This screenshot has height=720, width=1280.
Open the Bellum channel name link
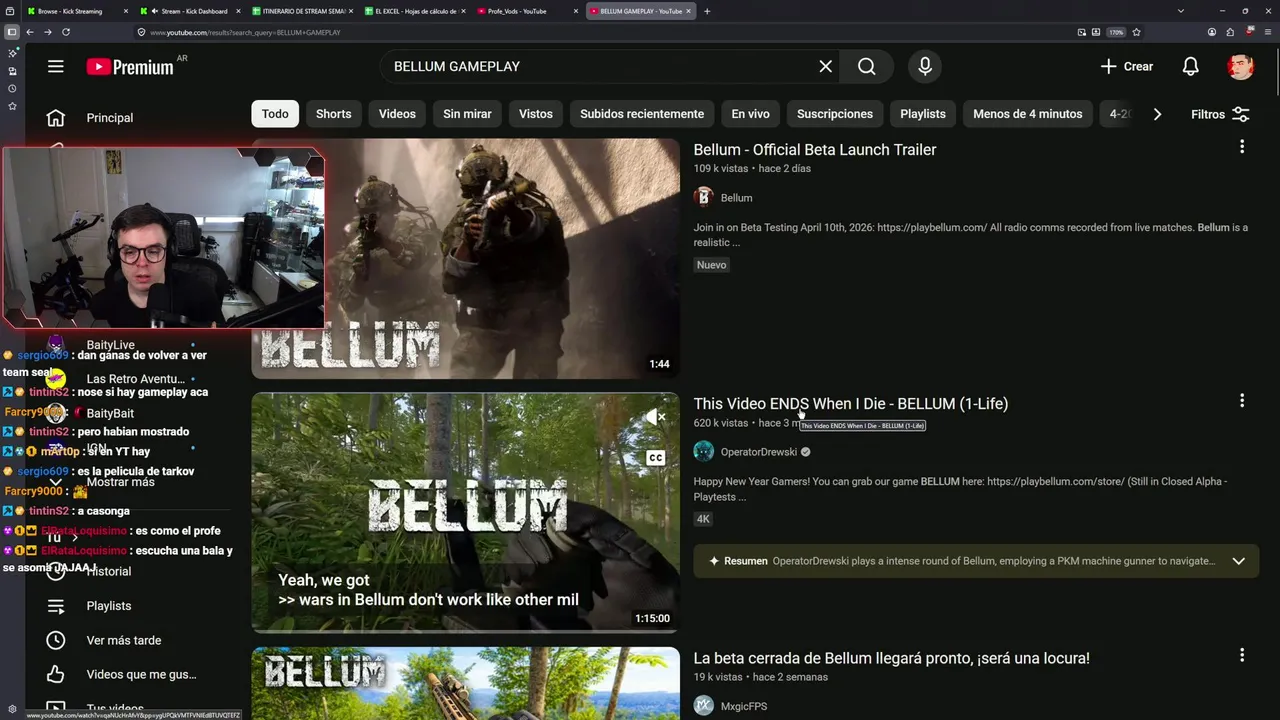[x=737, y=198]
